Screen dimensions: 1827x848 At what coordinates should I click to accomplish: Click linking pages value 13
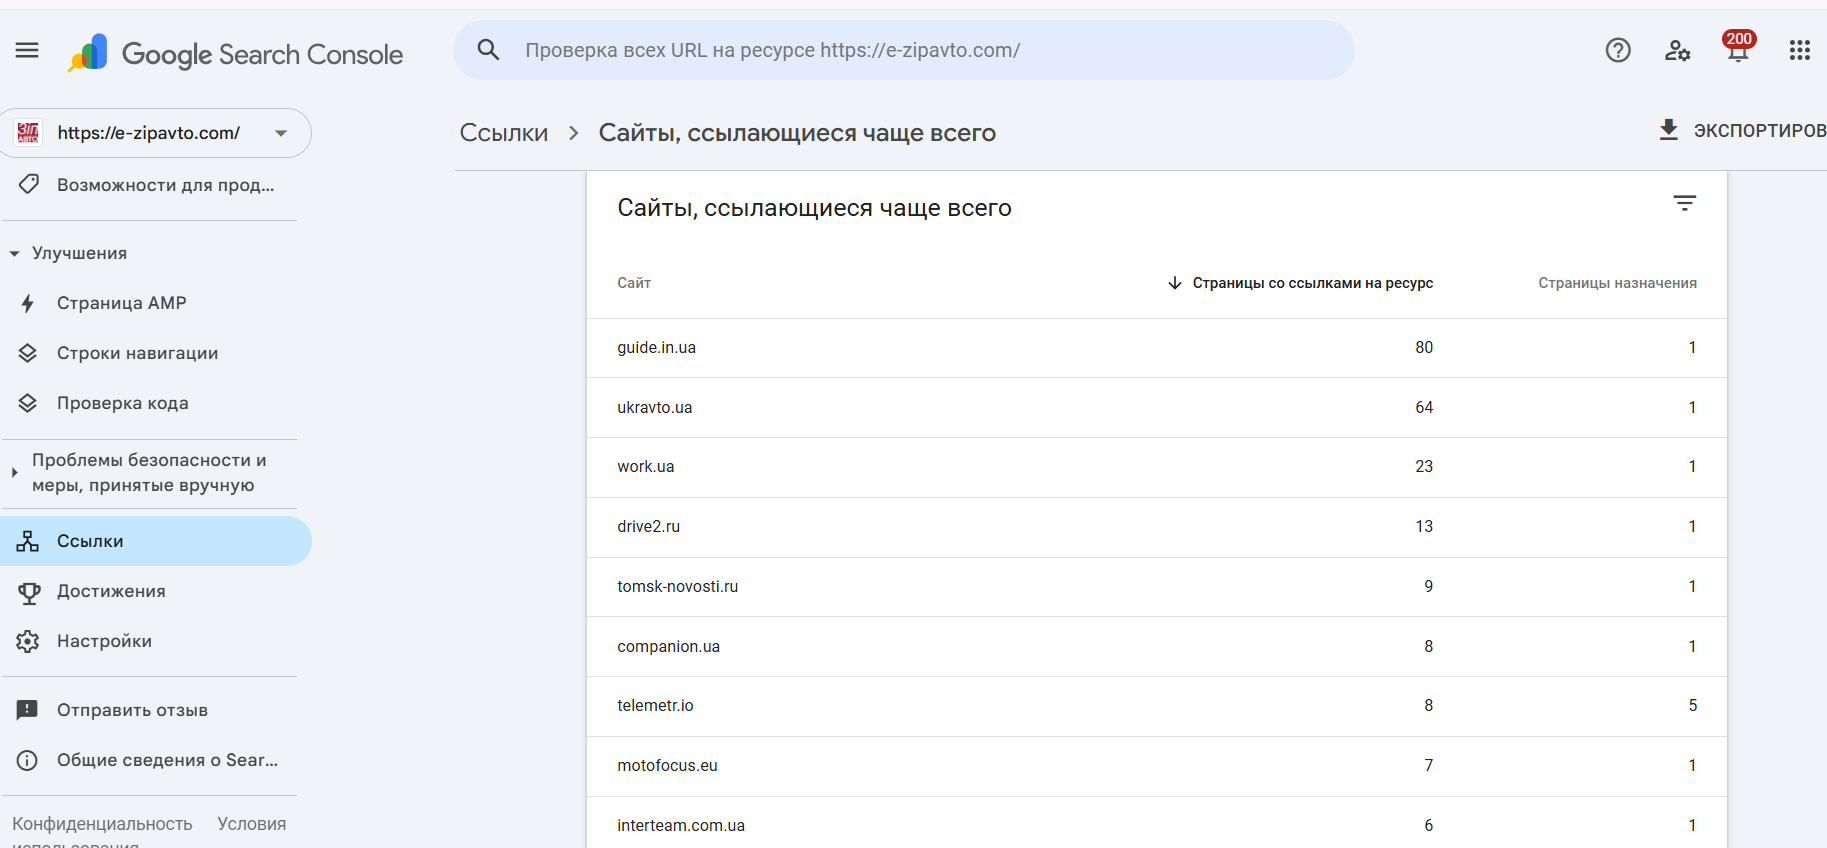click(x=1424, y=527)
